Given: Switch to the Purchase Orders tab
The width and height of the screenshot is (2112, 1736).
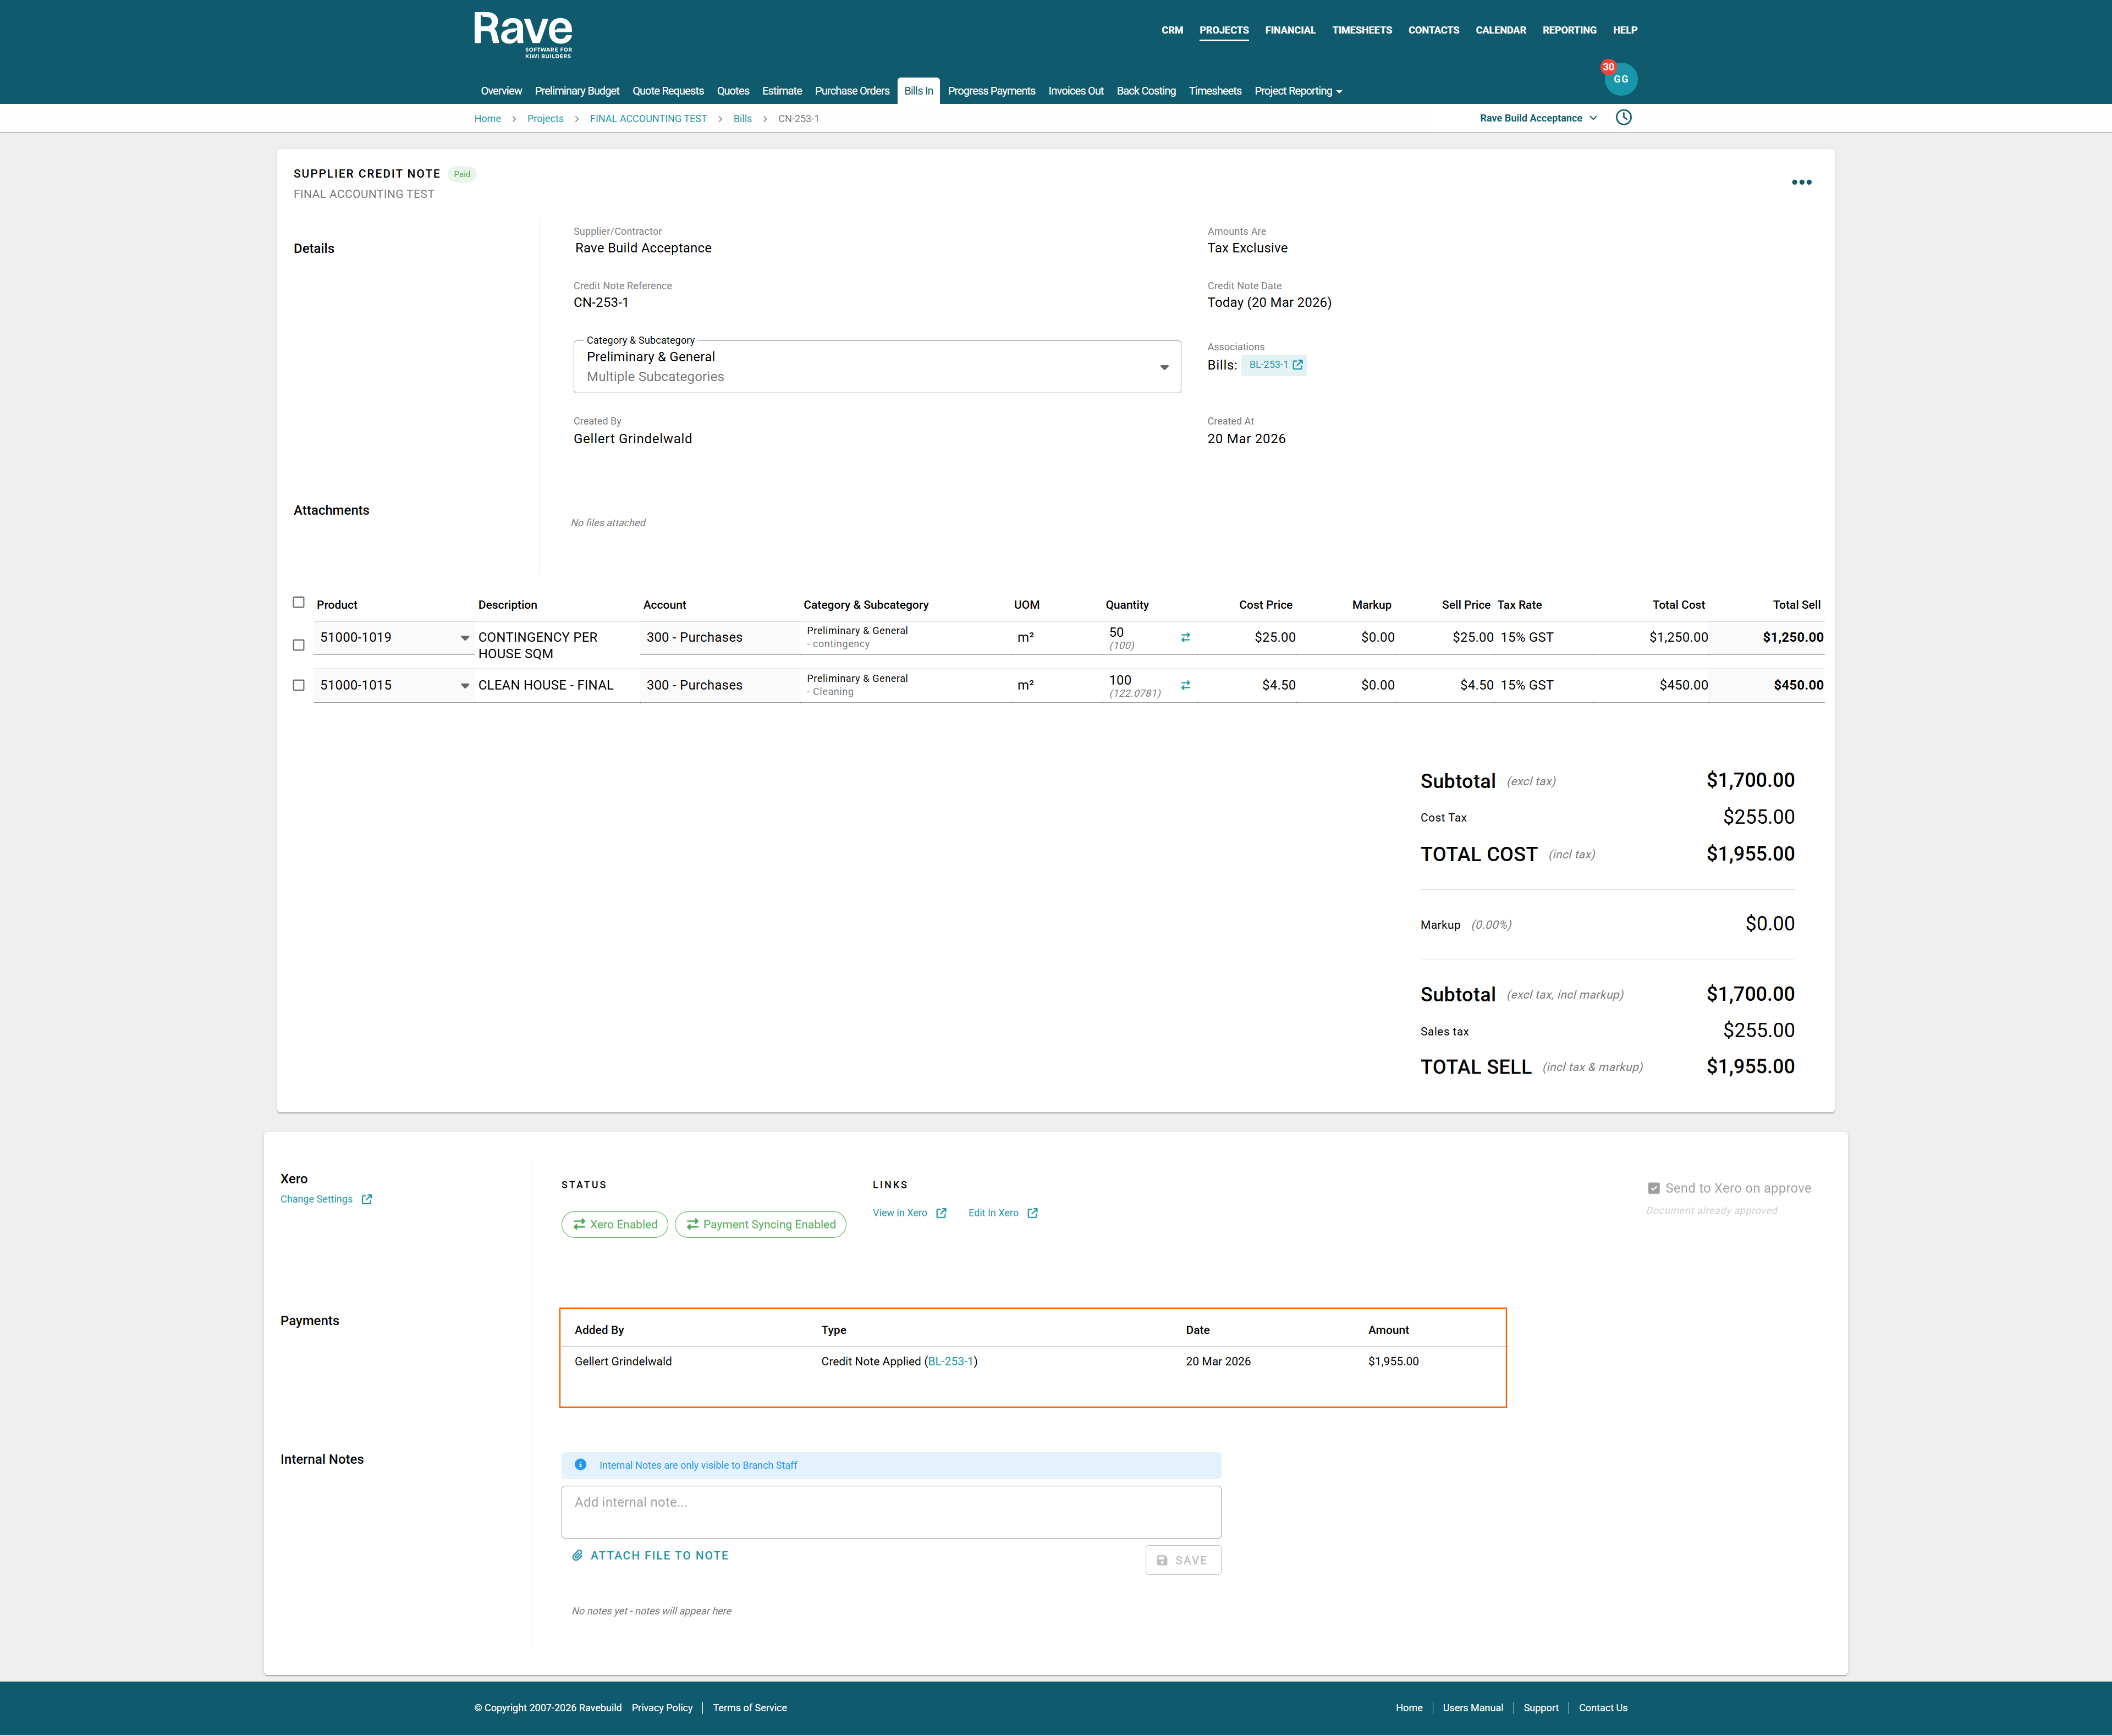Looking at the screenshot, I should tap(851, 91).
